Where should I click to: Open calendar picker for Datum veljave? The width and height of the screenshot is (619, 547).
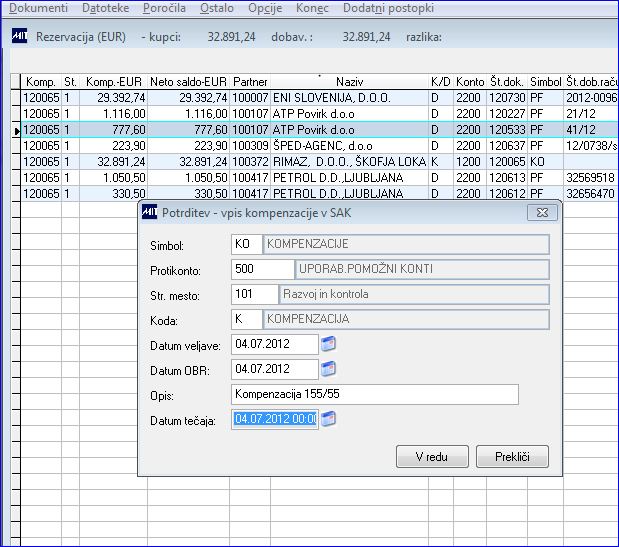tap(329, 345)
